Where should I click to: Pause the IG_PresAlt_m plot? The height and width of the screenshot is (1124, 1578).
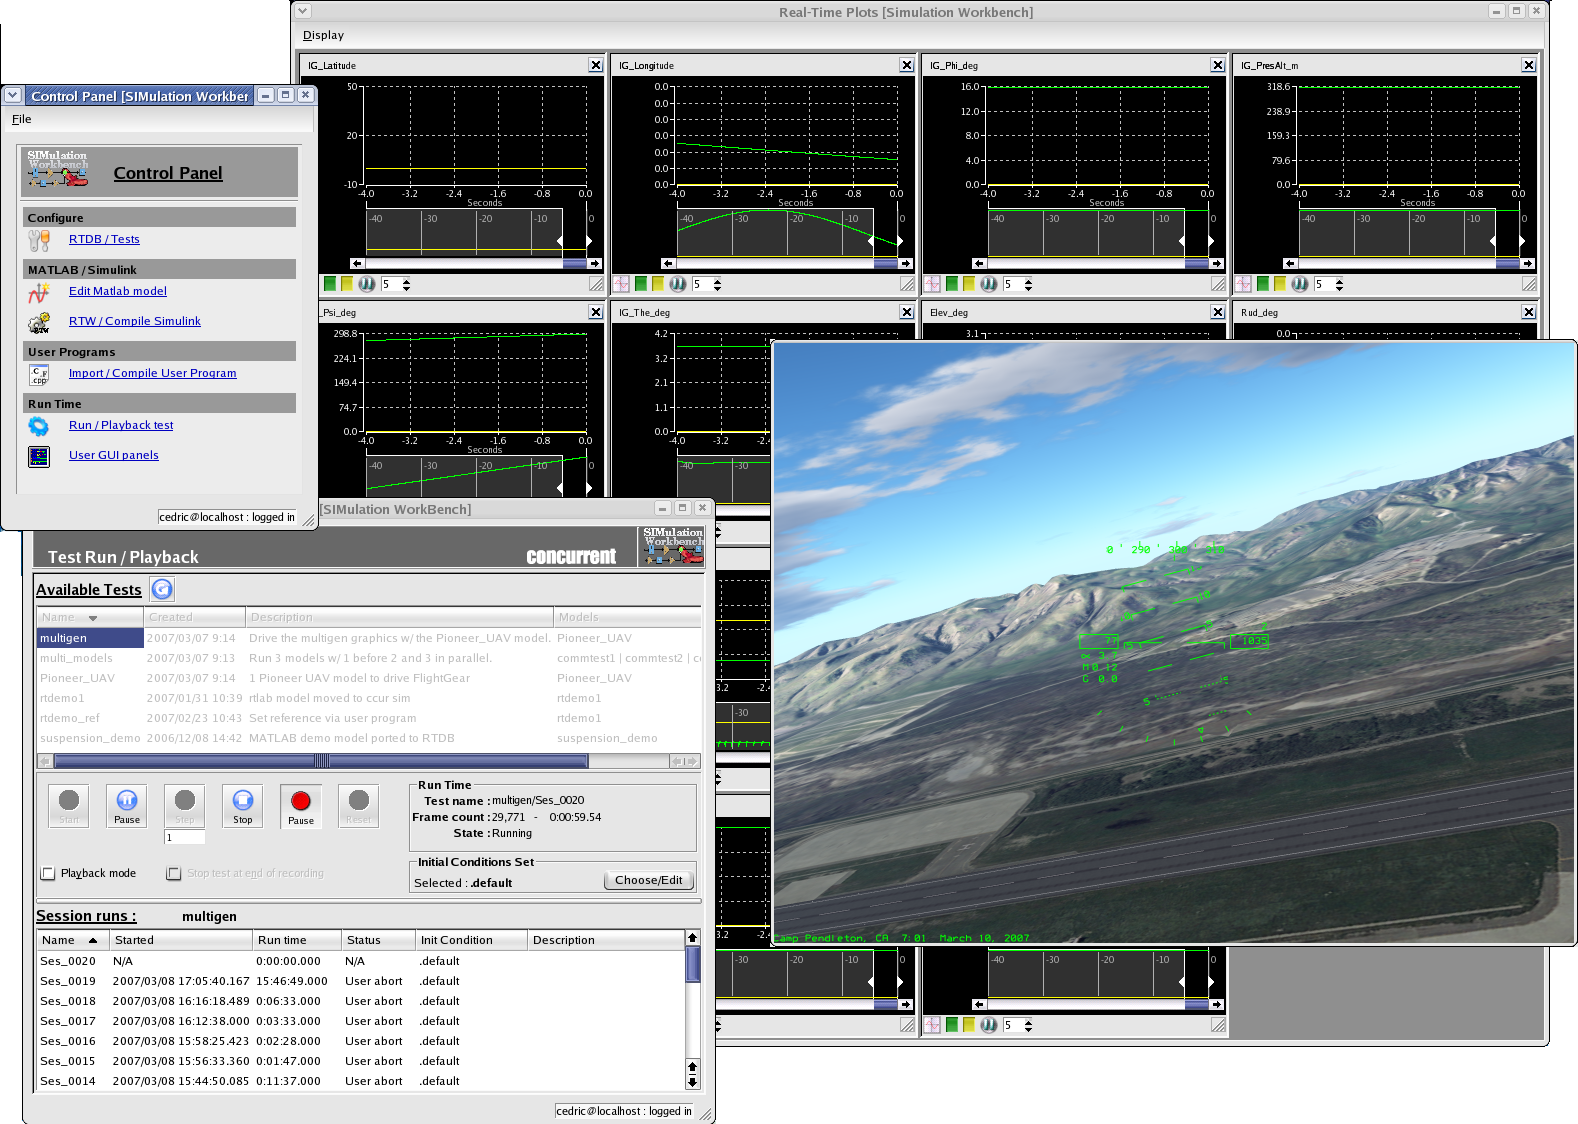[1300, 284]
